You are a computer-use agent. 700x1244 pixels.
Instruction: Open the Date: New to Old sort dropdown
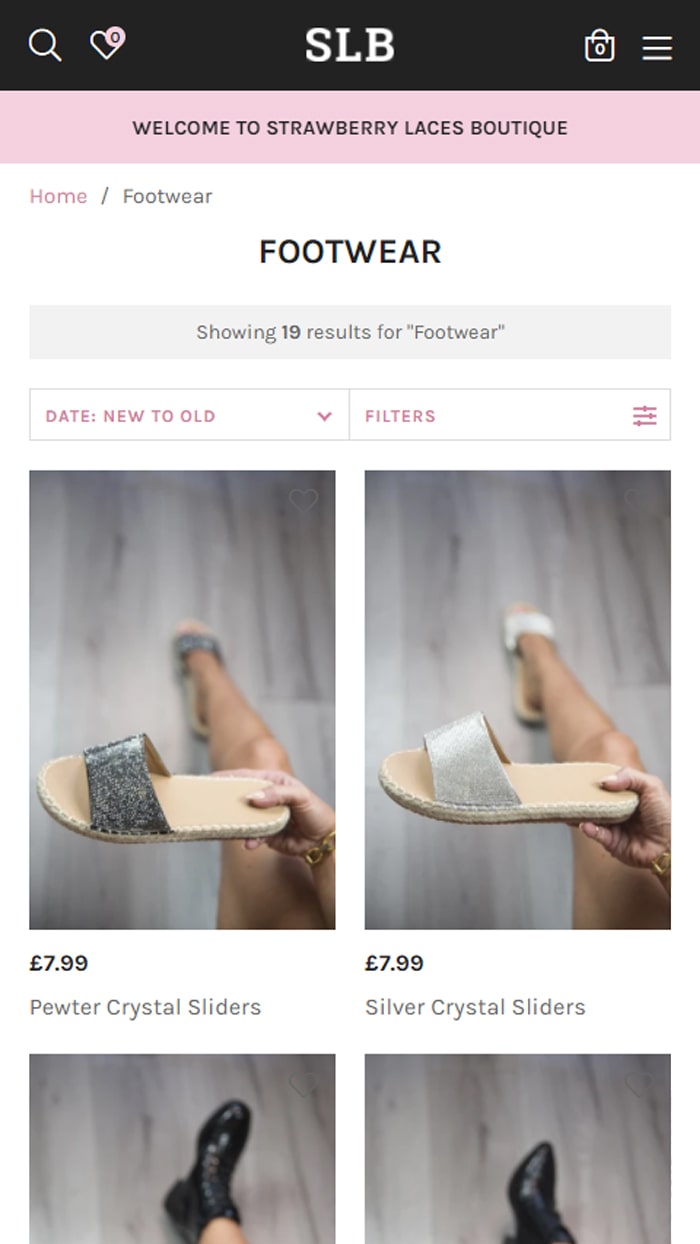pos(130,416)
